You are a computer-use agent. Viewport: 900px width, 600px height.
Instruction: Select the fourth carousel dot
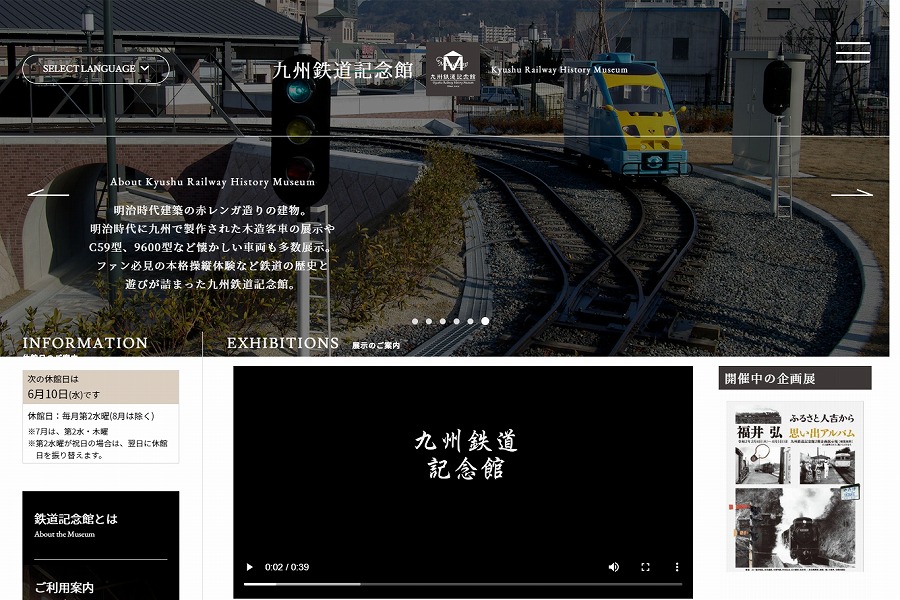point(456,322)
